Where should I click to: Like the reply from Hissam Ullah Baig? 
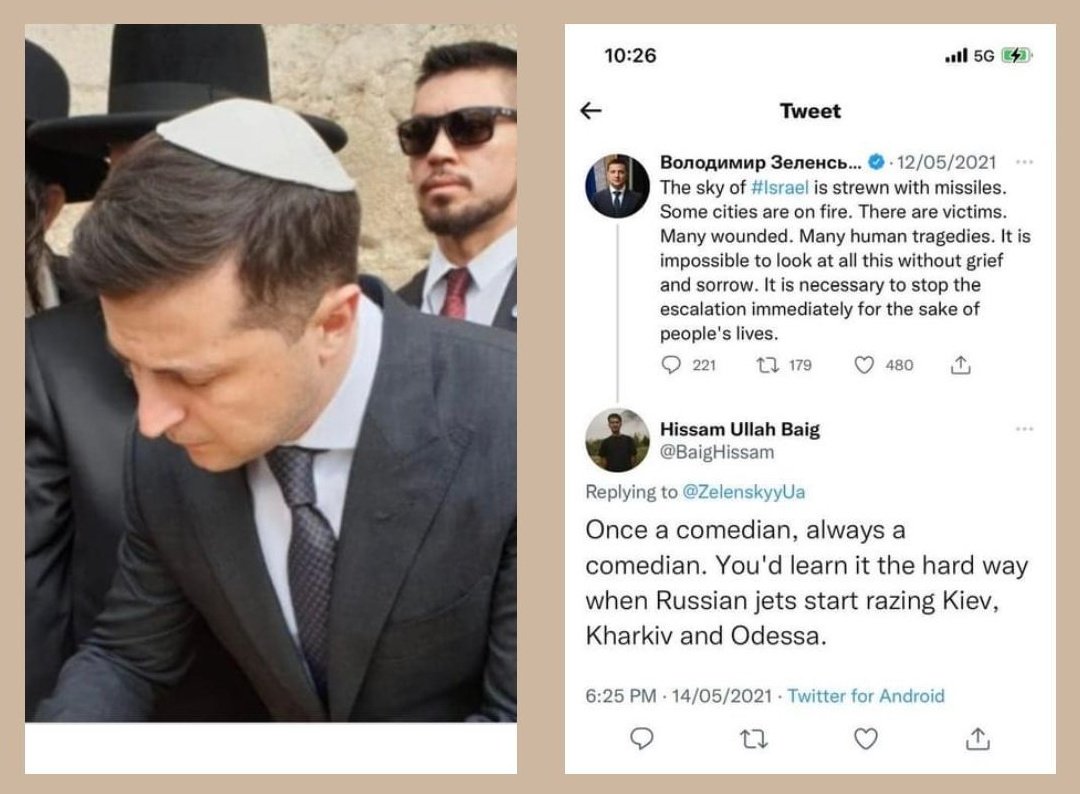pyautogui.click(x=866, y=739)
